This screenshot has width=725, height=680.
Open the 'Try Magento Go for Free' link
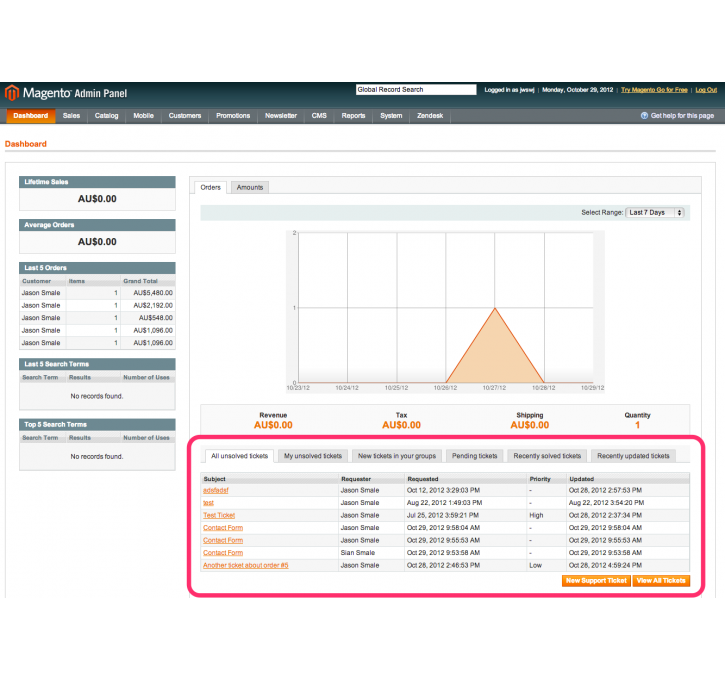[654, 90]
